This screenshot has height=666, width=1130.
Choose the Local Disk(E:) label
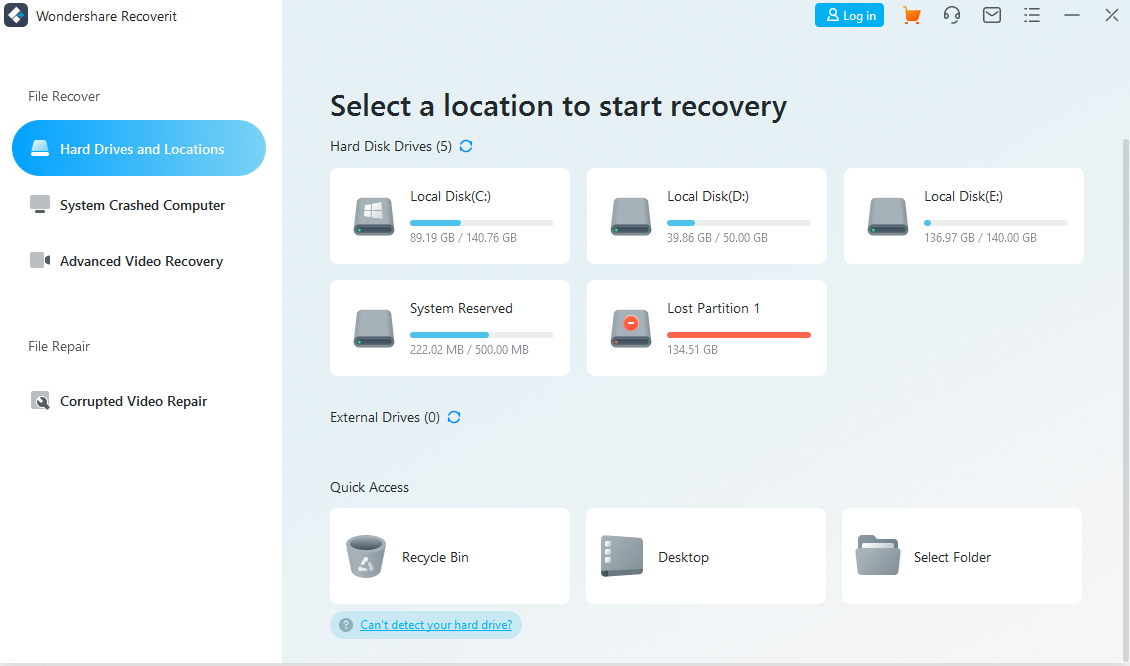[964, 197]
